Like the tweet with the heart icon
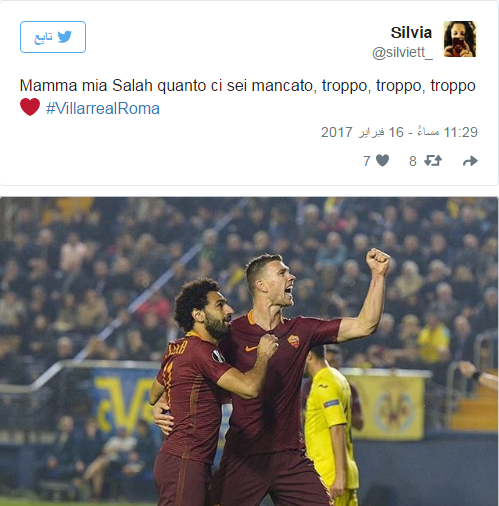This screenshot has height=506, width=499. (x=382, y=161)
